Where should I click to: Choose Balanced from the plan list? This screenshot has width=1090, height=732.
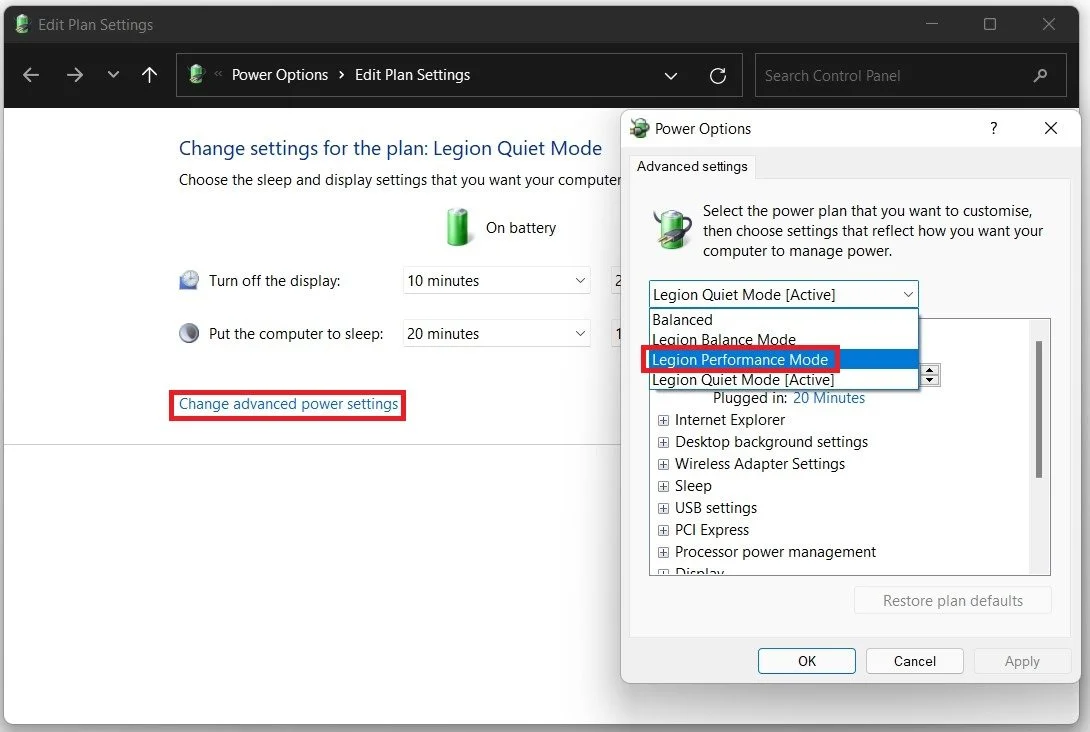click(x=783, y=320)
